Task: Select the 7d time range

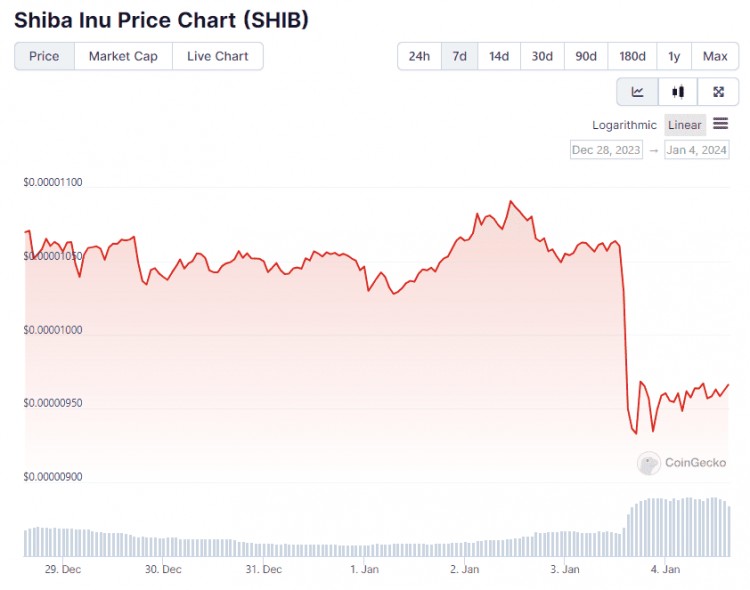Action: [x=459, y=56]
